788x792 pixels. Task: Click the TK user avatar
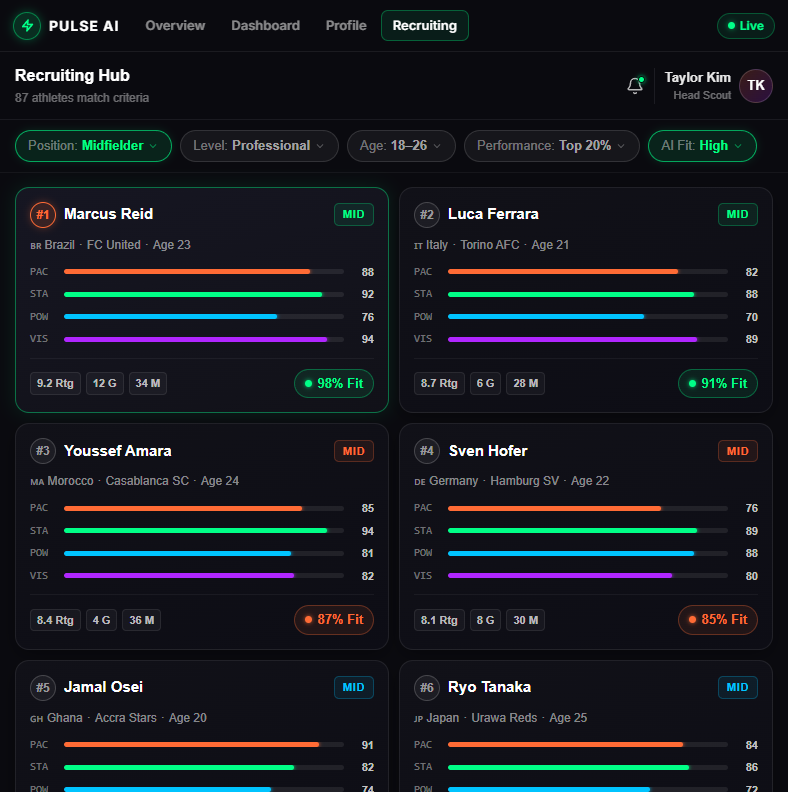(756, 86)
